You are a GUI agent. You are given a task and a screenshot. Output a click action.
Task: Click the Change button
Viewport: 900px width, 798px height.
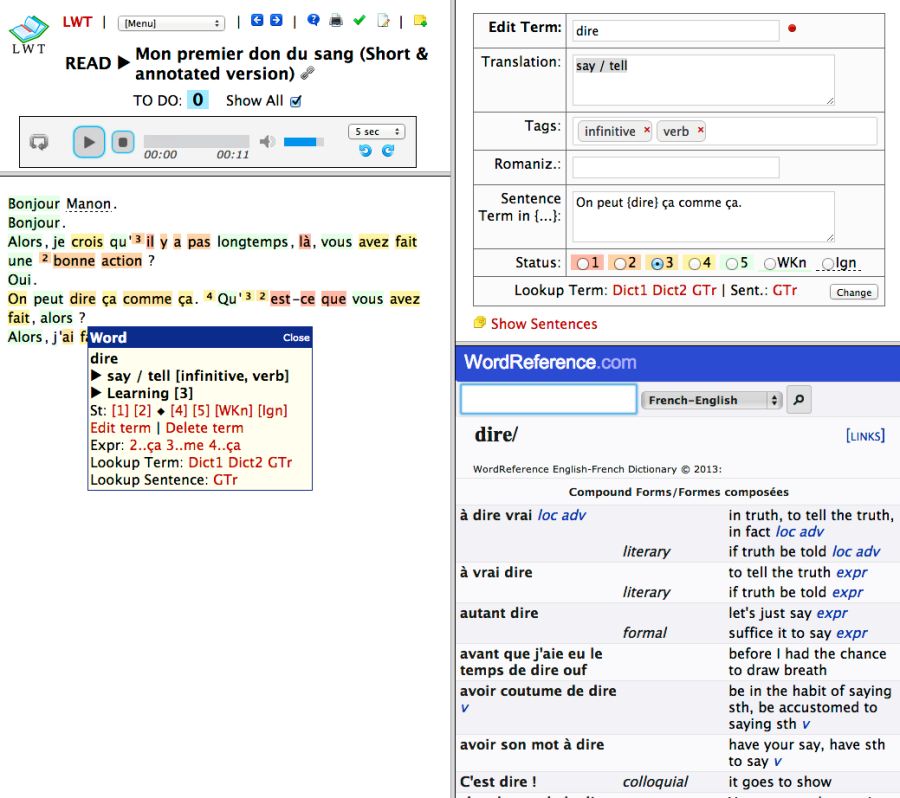853,292
